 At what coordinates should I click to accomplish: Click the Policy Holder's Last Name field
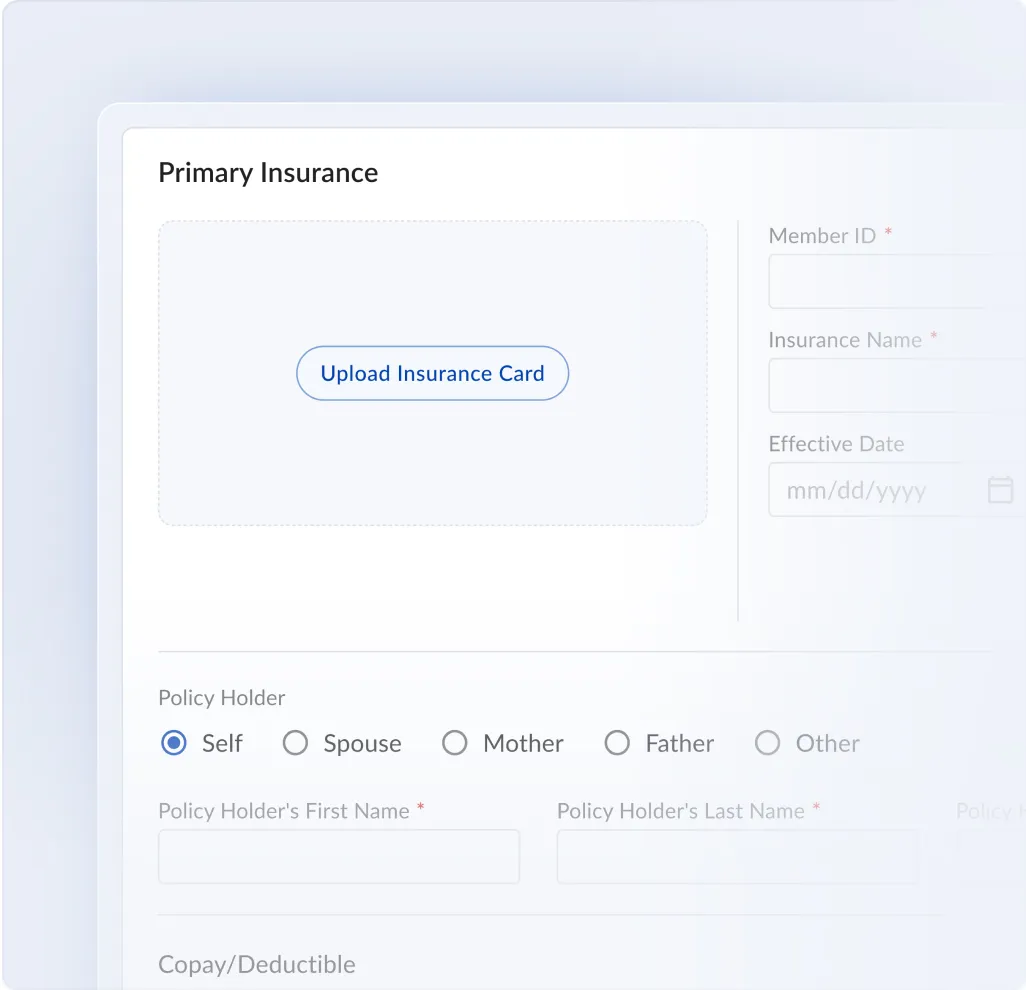[737, 857]
